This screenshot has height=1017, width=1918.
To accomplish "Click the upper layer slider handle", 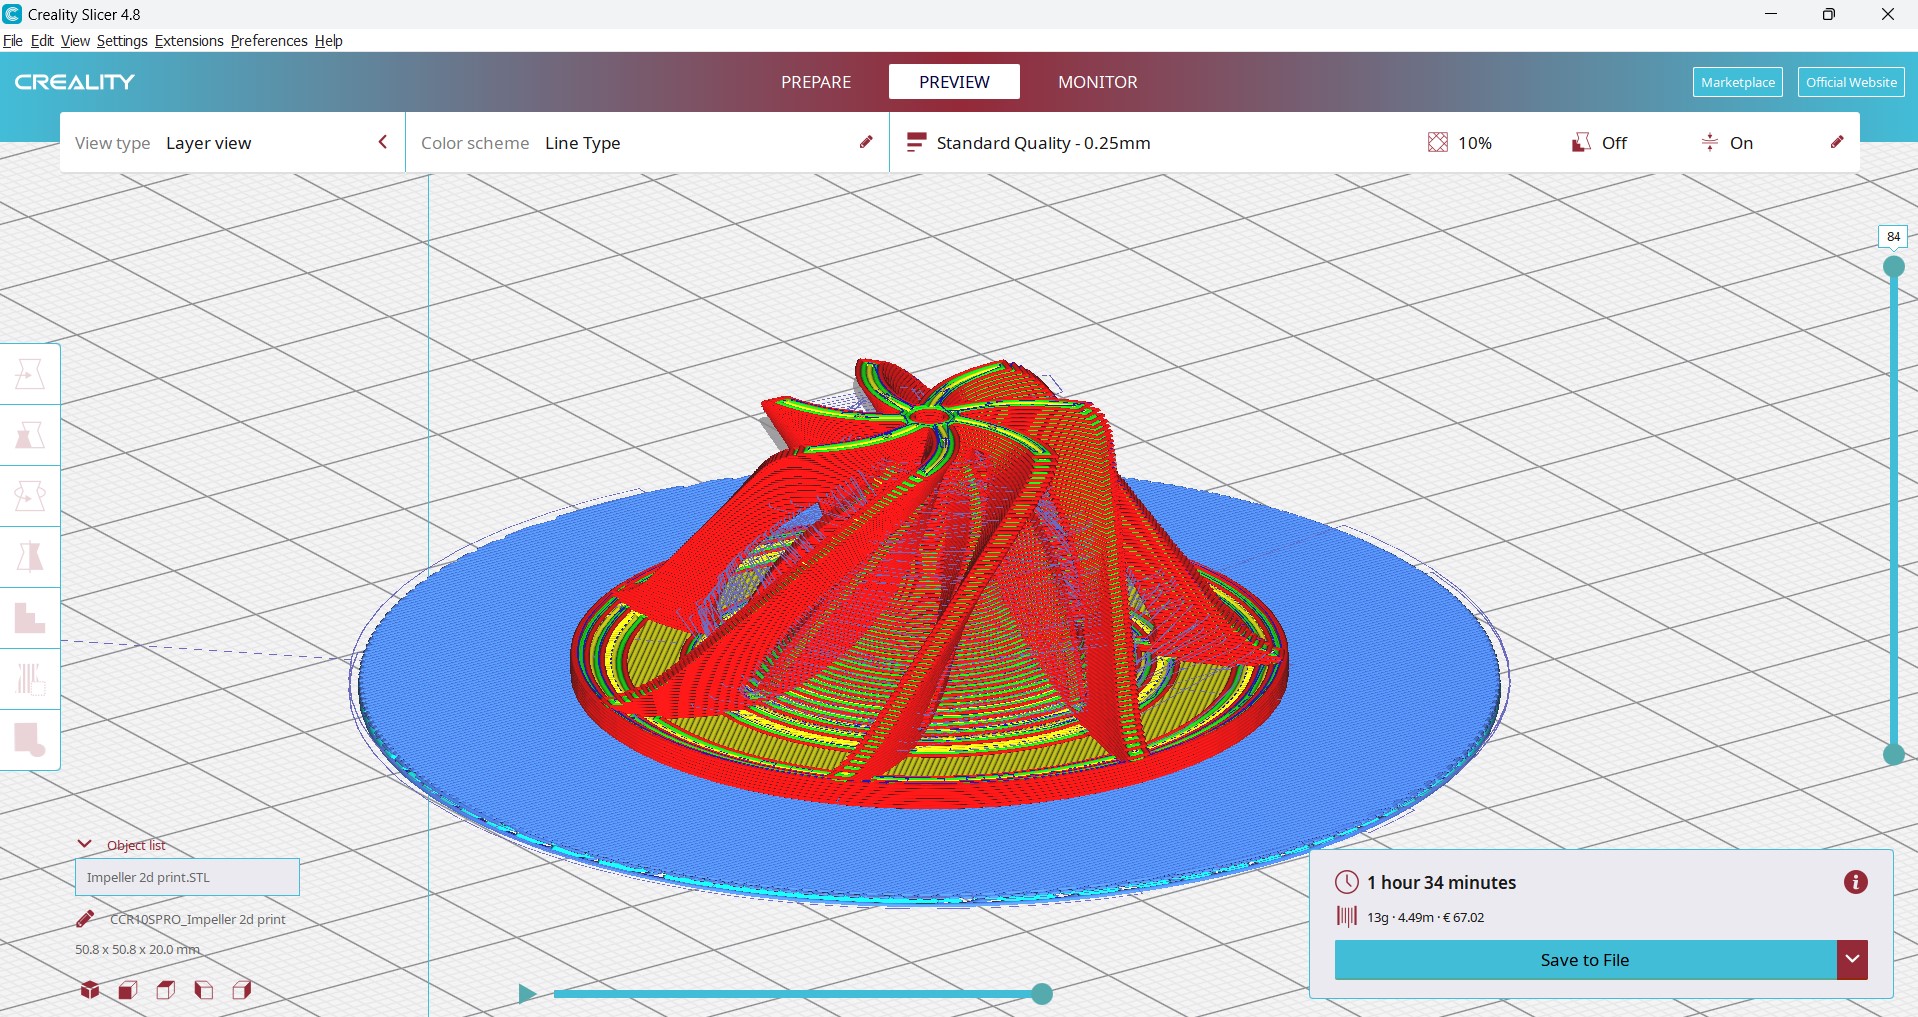I will 1894,266.
